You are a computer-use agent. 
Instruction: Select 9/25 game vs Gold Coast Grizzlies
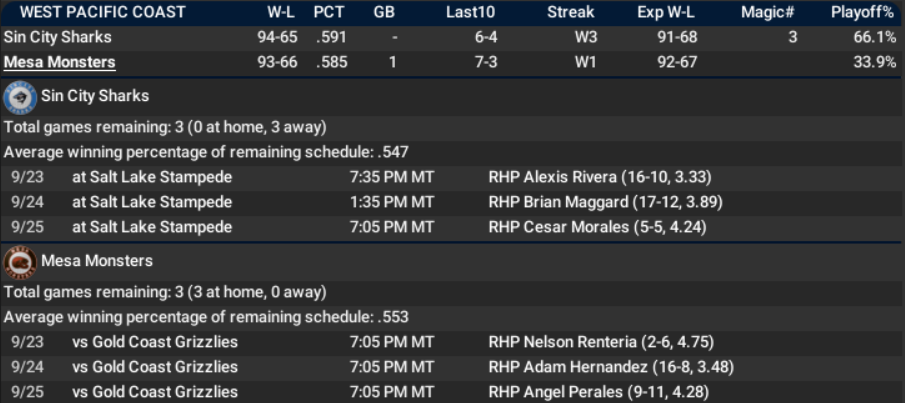pos(154,391)
